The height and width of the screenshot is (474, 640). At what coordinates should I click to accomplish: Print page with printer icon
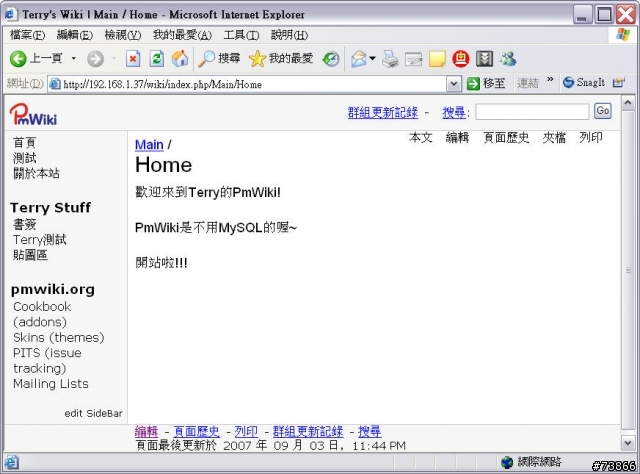(390, 59)
